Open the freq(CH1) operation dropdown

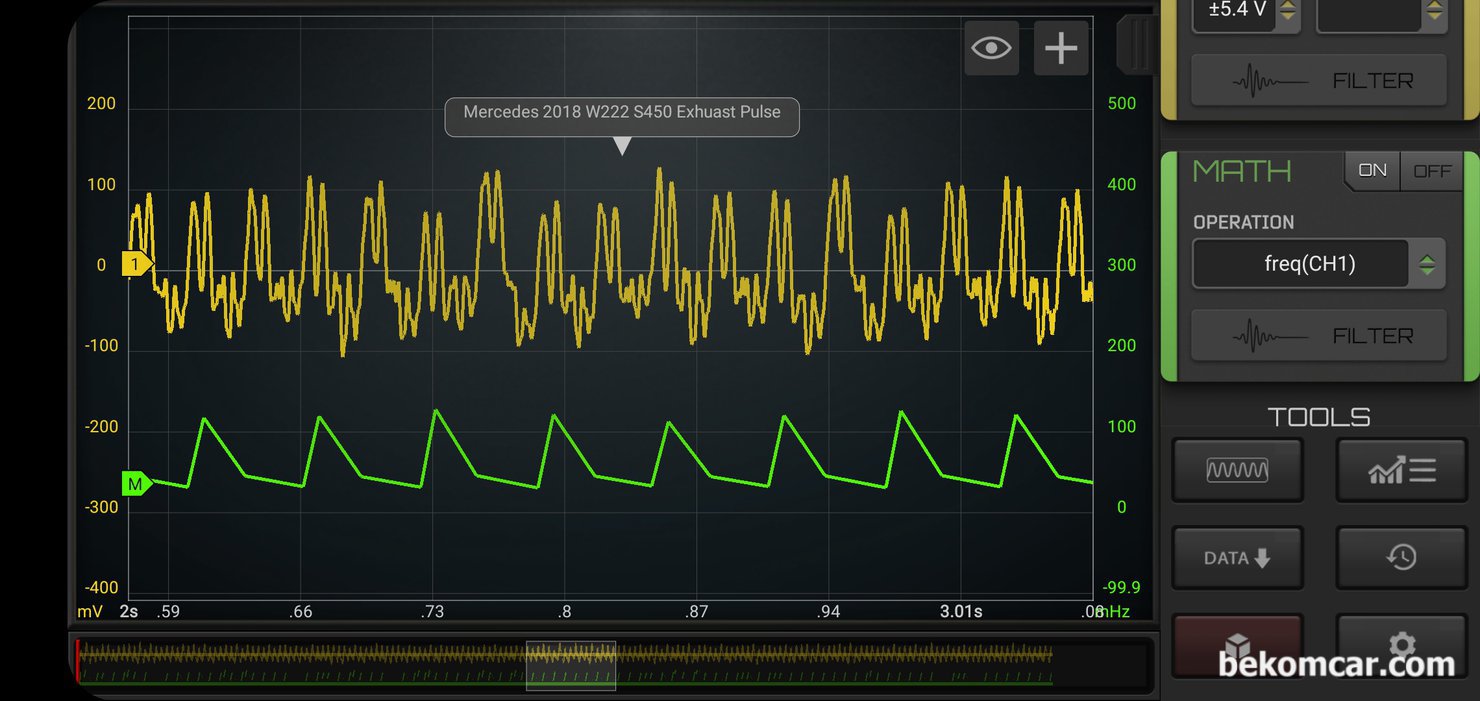[x=1317, y=264]
